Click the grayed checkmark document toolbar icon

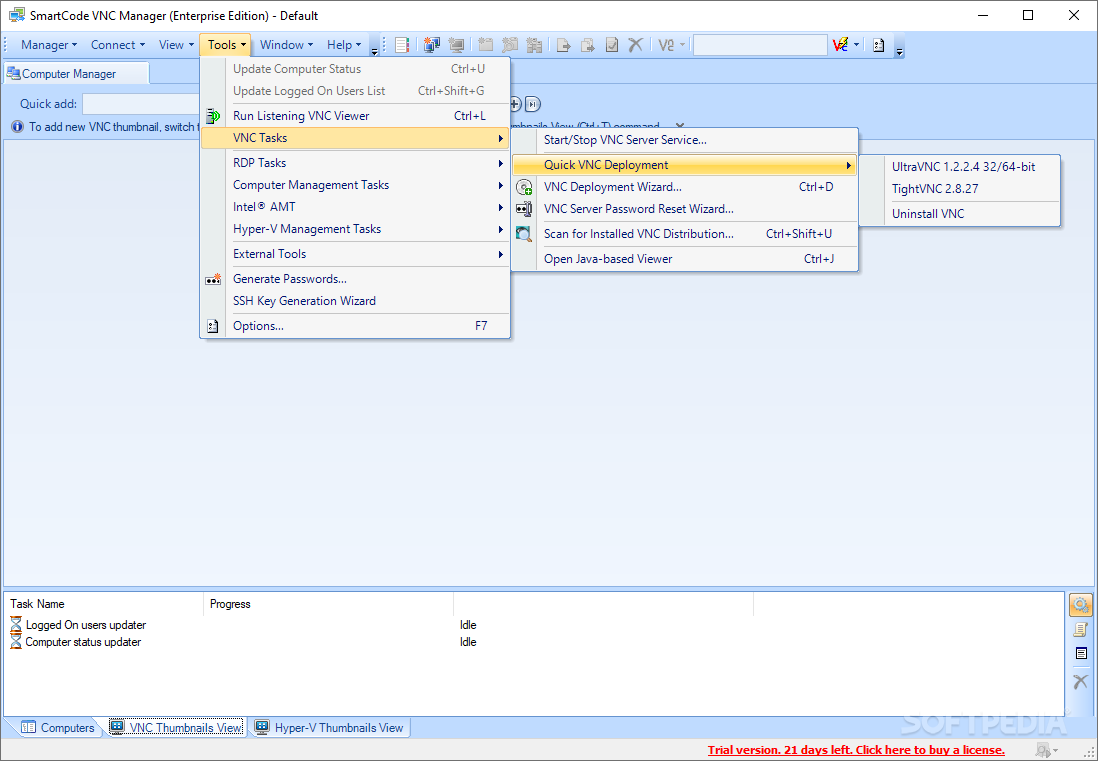[x=612, y=45]
